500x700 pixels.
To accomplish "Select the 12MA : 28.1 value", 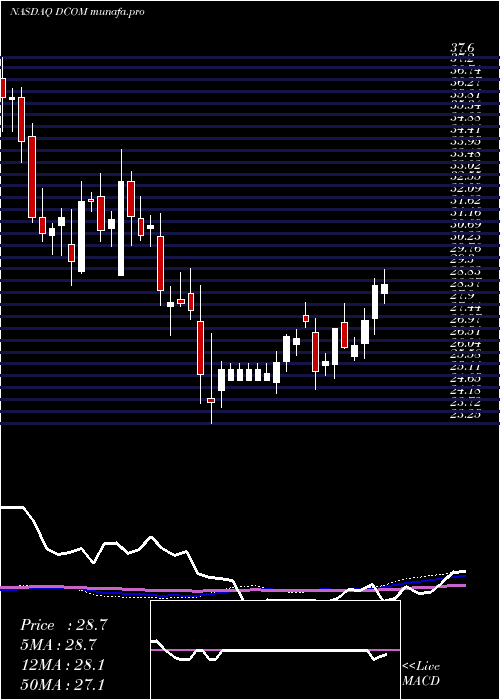I will (x=62, y=665).
